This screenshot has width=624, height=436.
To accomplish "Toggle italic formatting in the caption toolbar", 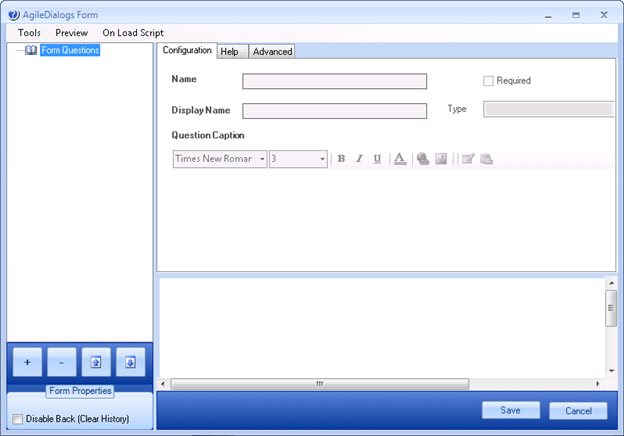I will (359, 159).
